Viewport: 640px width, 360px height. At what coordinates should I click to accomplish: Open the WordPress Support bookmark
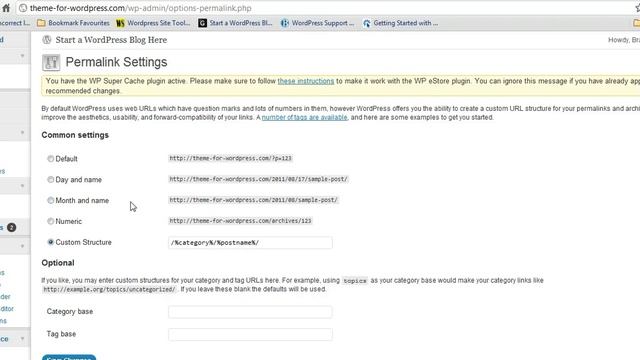pyautogui.click(x=318, y=23)
